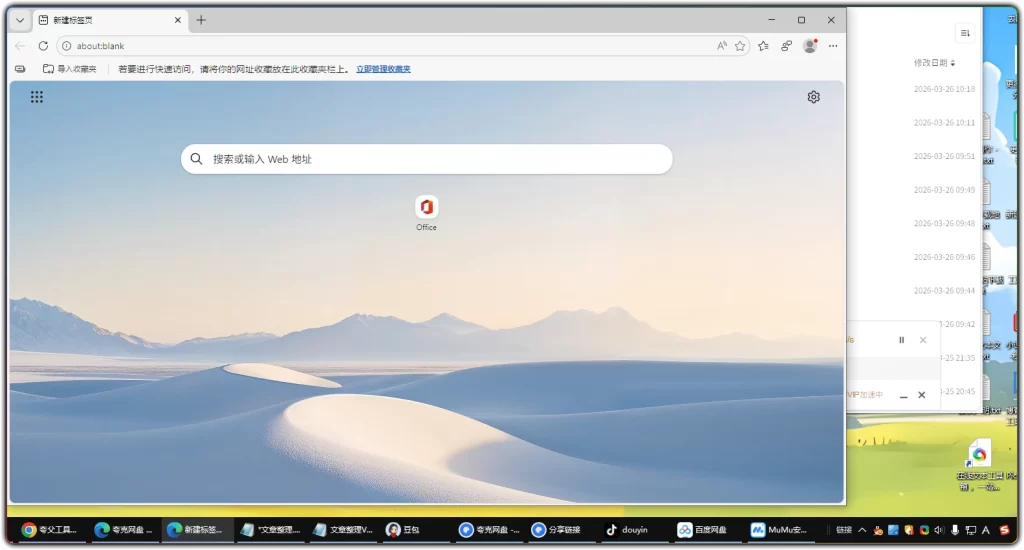Viewport: 1024px width, 550px height.
Task: Open the browser profile avatar
Action: pos(810,46)
